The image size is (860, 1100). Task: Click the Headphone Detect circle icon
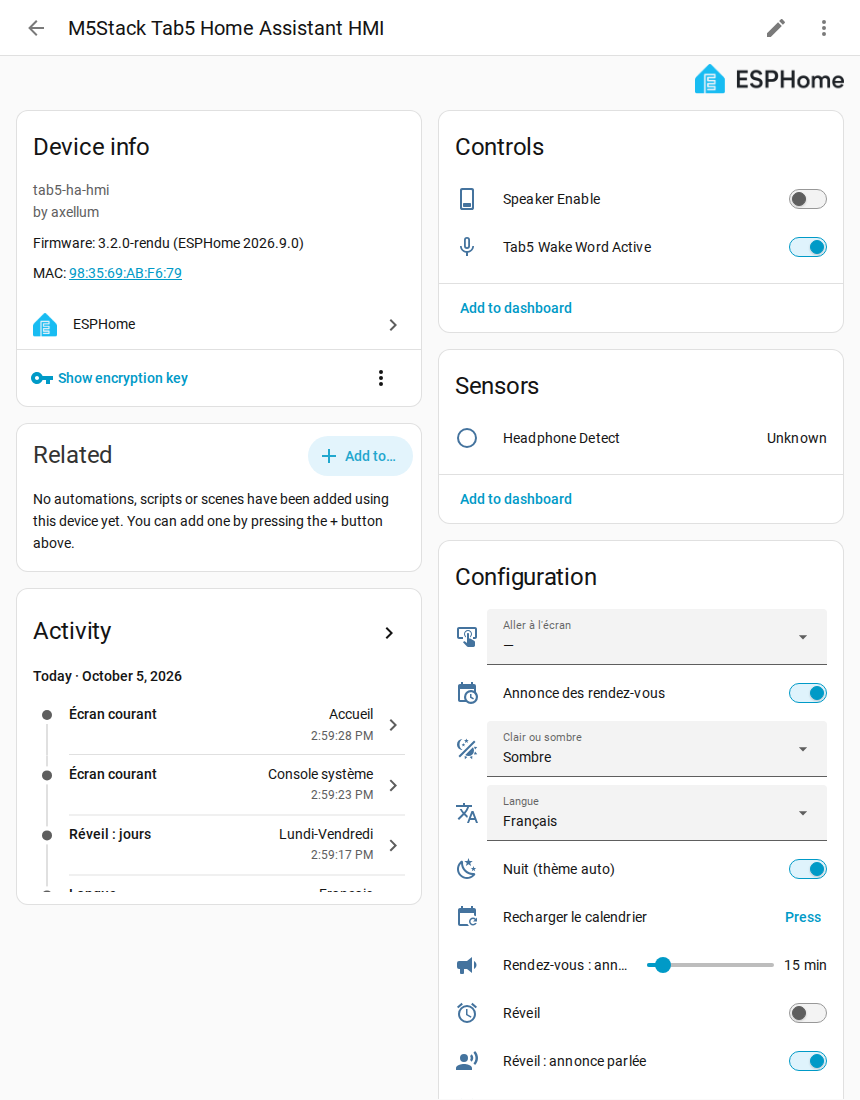(x=466, y=438)
